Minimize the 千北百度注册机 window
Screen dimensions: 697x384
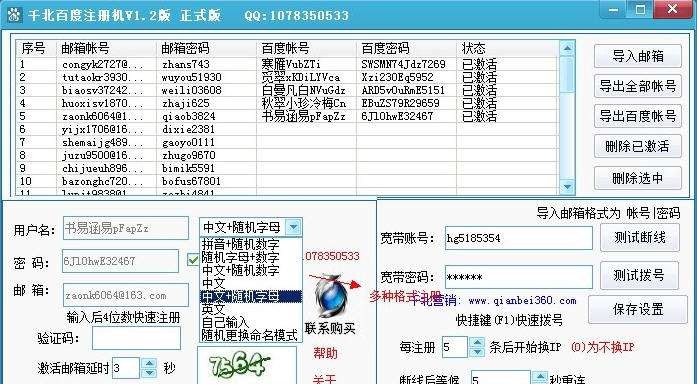[613, 10]
